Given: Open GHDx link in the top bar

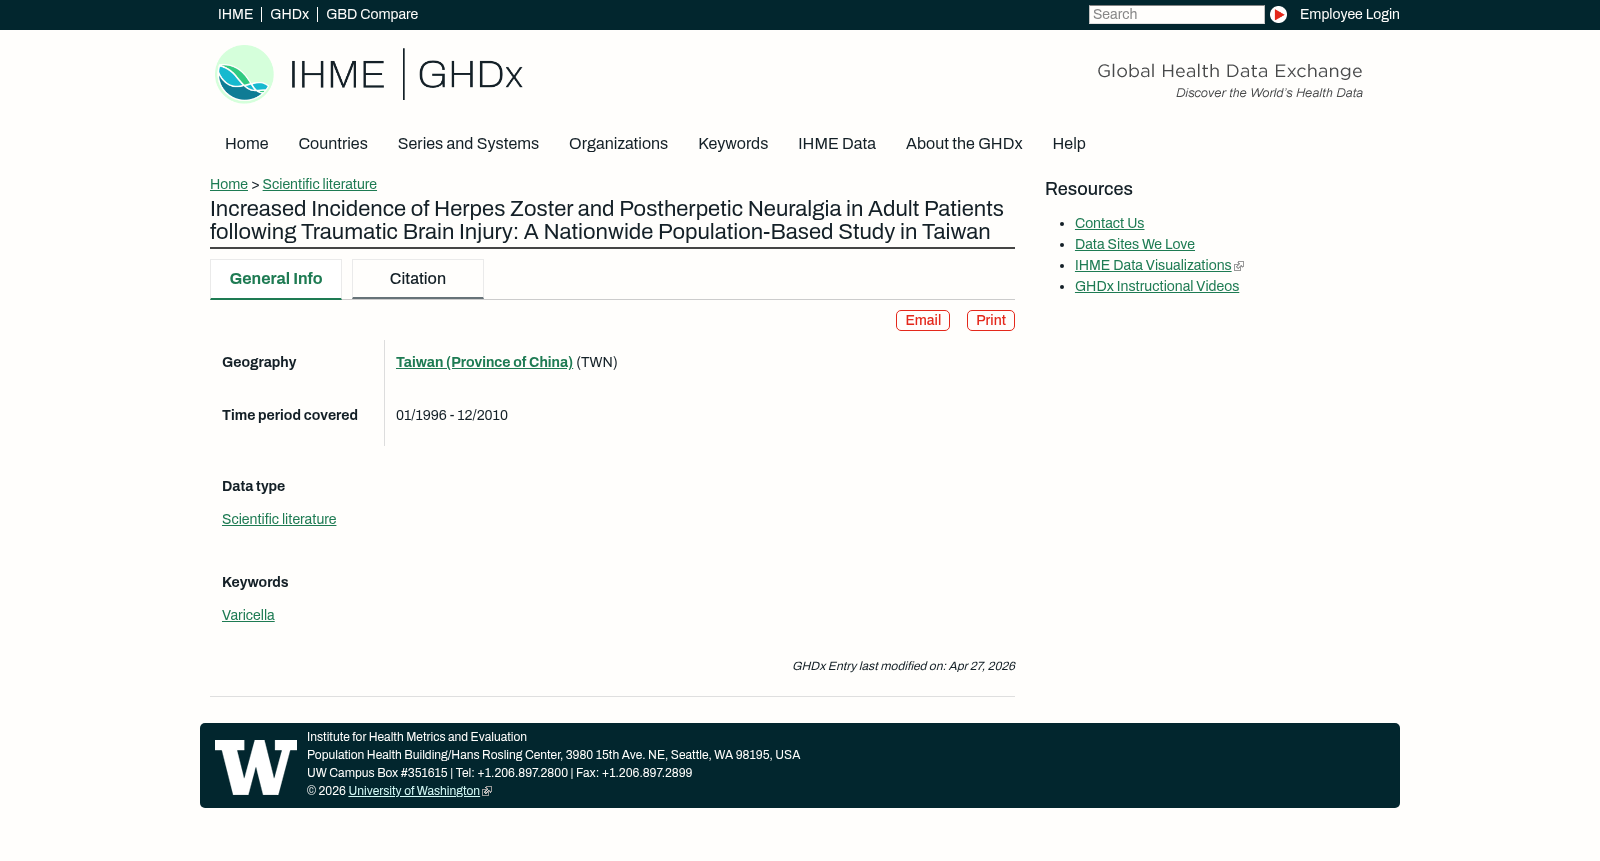Looking at the screenshot, I should 289,14.
